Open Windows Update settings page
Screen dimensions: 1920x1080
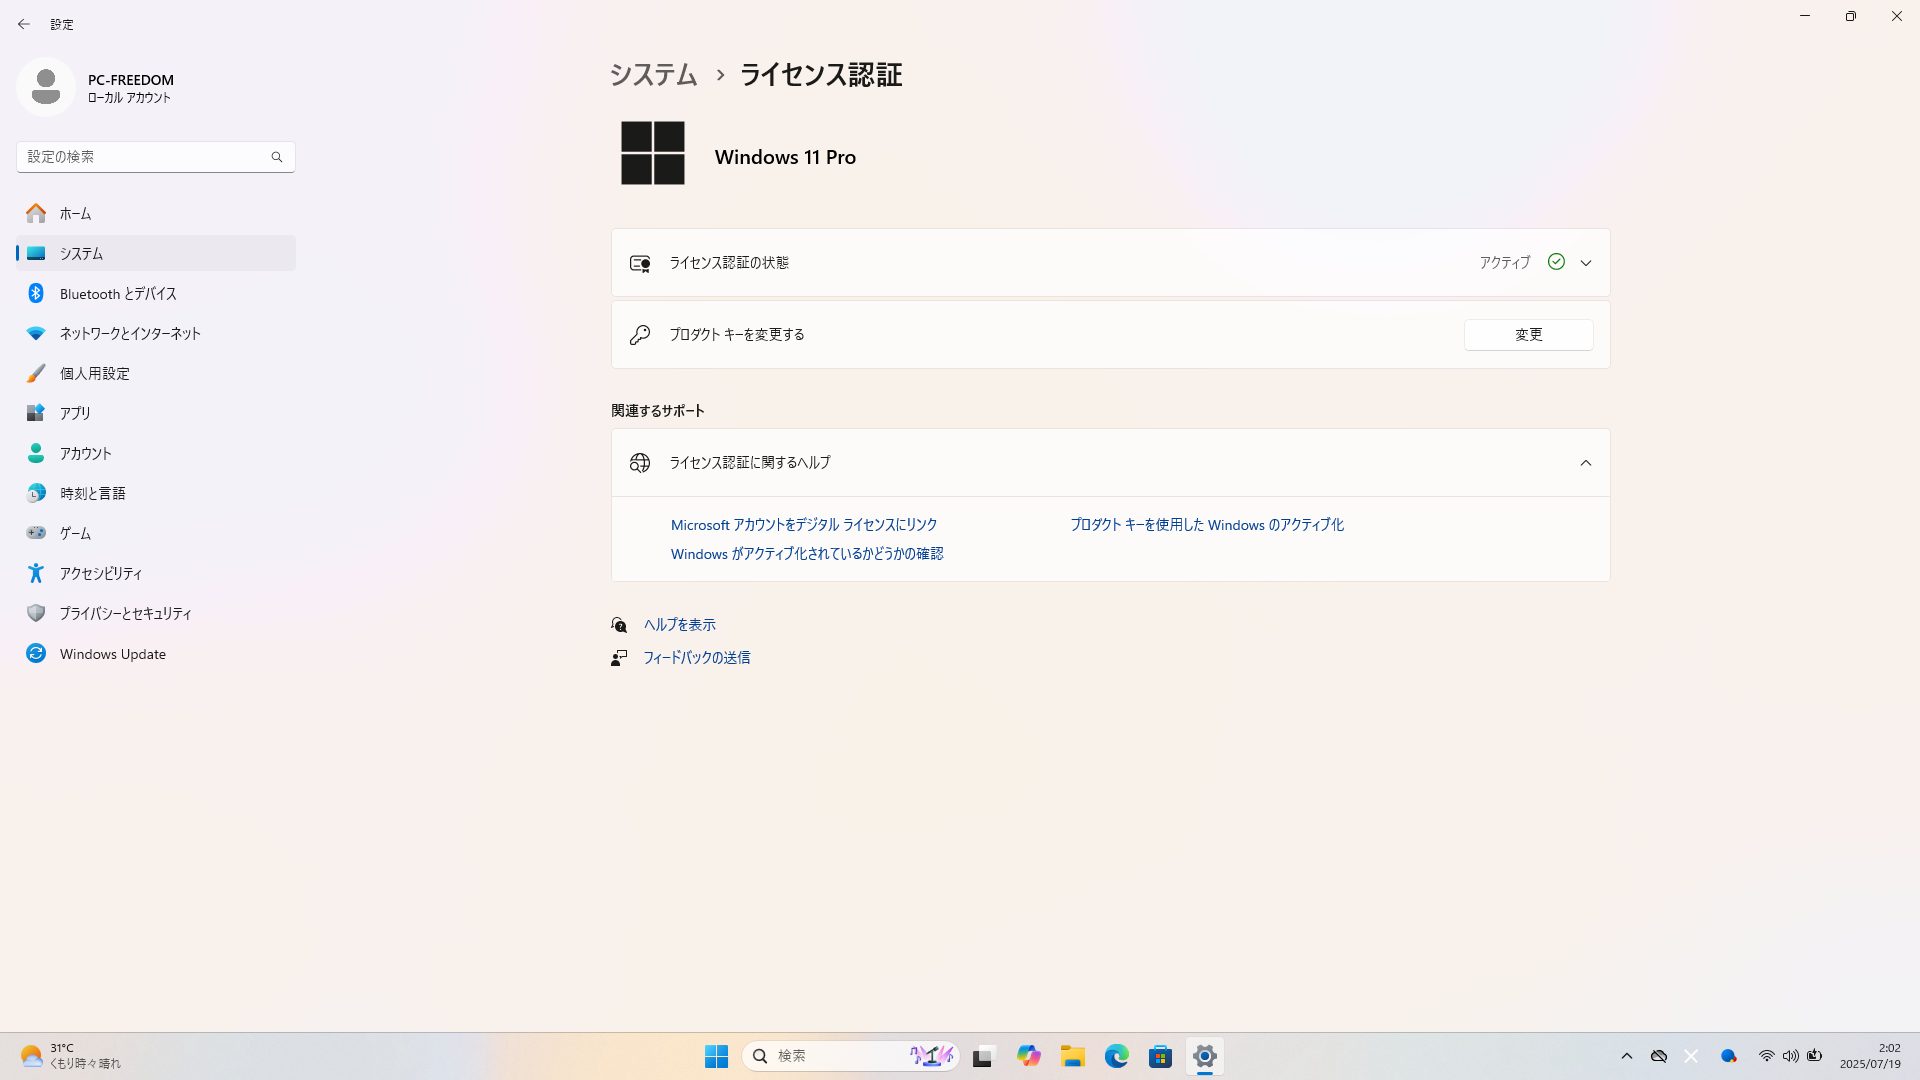112,654
